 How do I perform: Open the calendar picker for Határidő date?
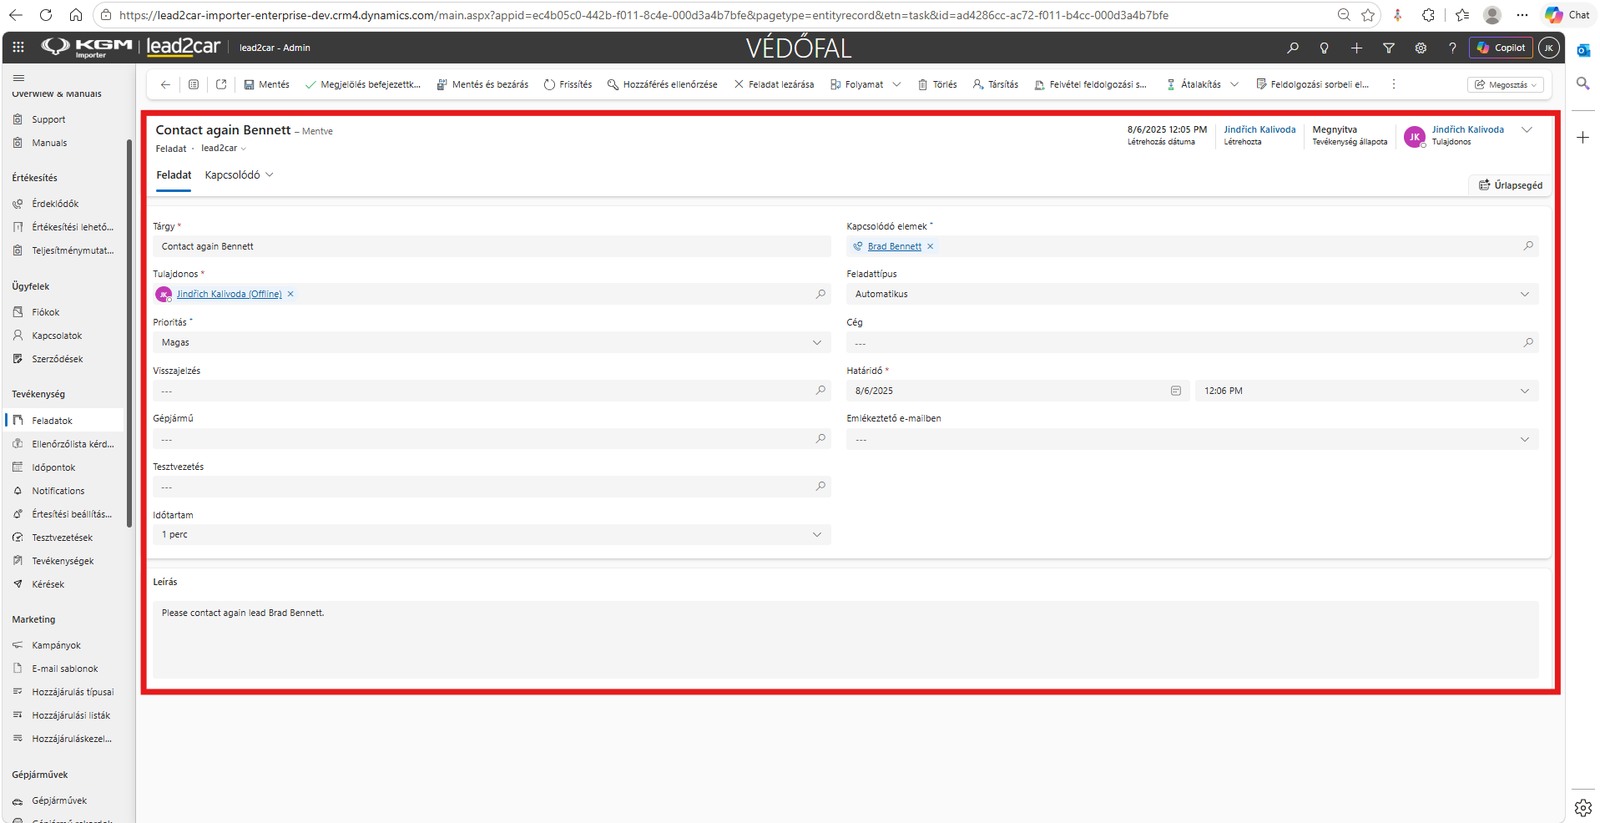click(1176, 391)
